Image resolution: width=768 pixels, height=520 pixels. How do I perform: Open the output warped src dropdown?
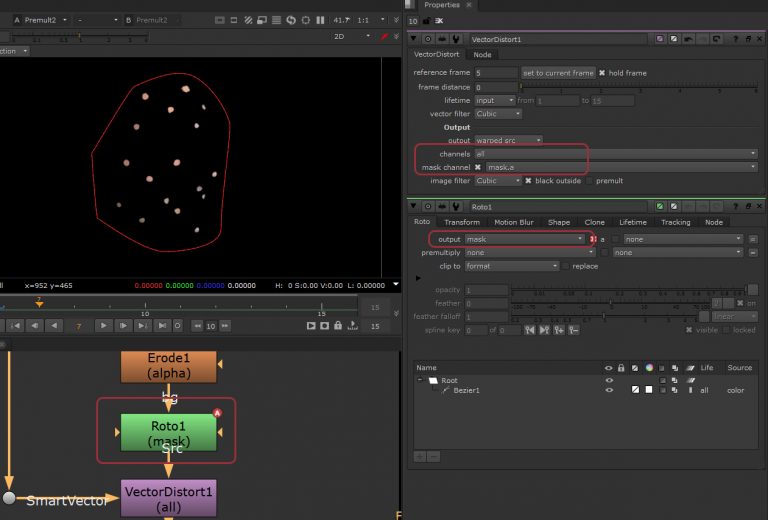[x=508, y=141]
